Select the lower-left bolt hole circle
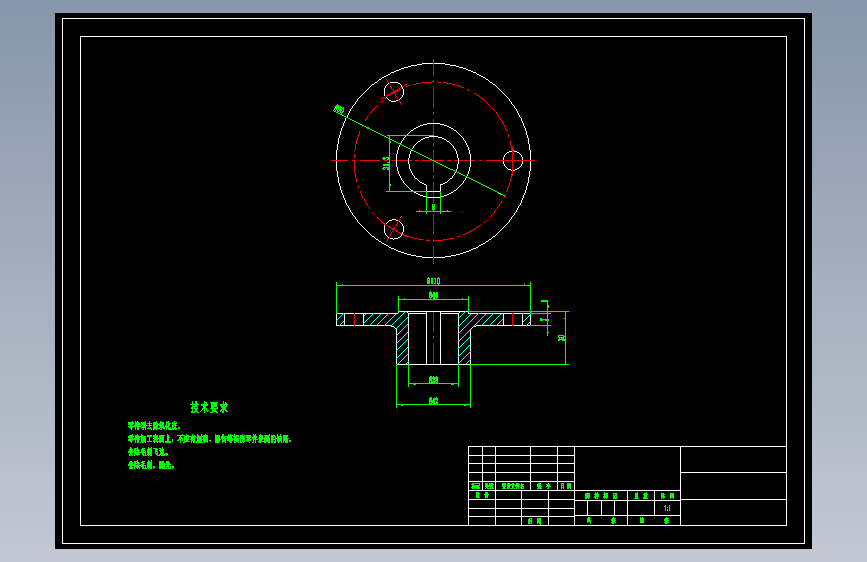The height and width of the screenshot is (562, 867). [x=394, y=229]
